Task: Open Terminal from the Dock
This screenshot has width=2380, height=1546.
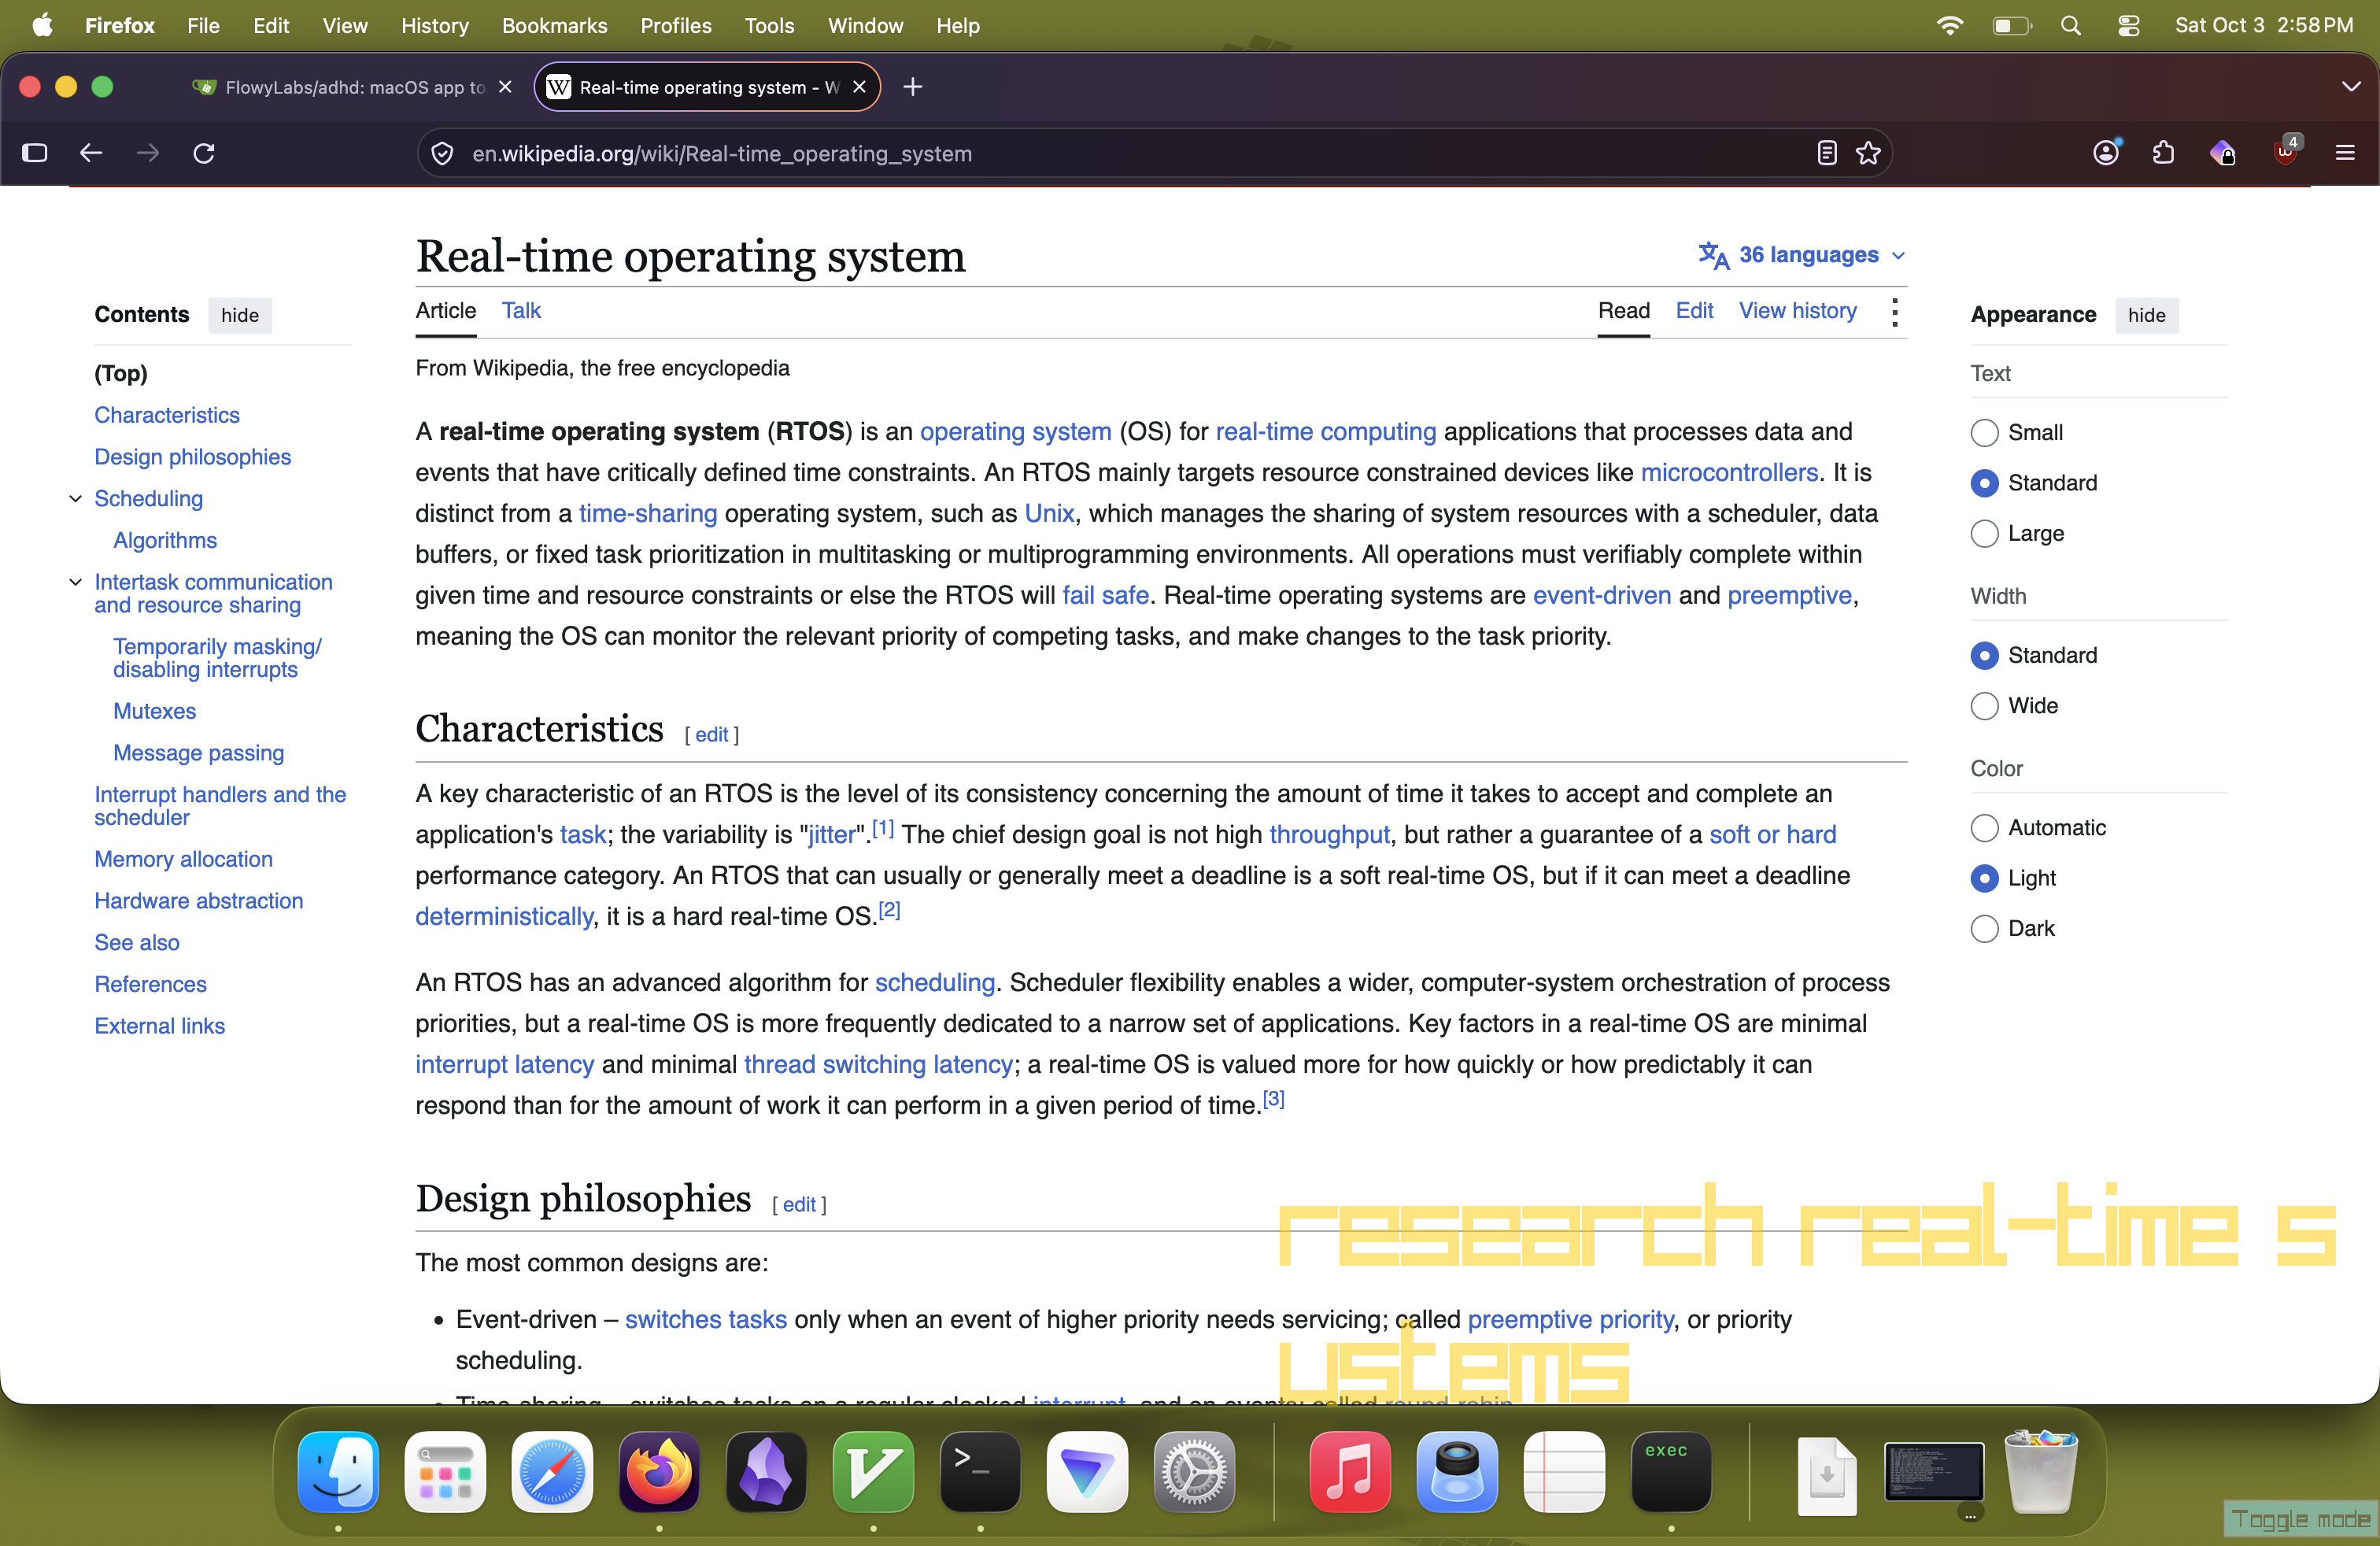Action: pyautogui.click(x=980, y=1471)
